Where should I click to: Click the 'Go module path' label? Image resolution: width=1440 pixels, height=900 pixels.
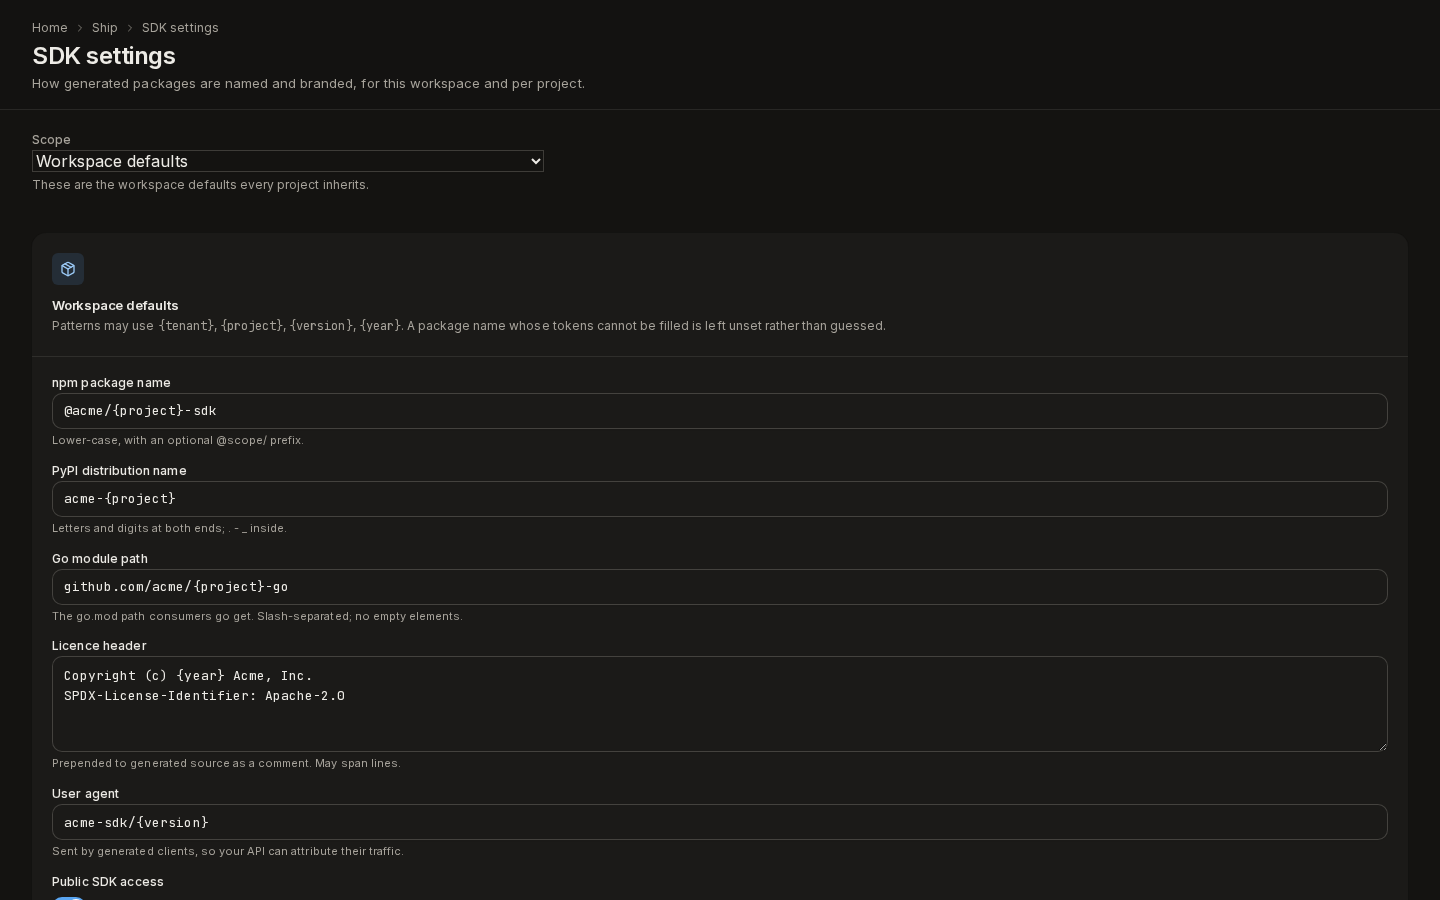tap(100, 559)
